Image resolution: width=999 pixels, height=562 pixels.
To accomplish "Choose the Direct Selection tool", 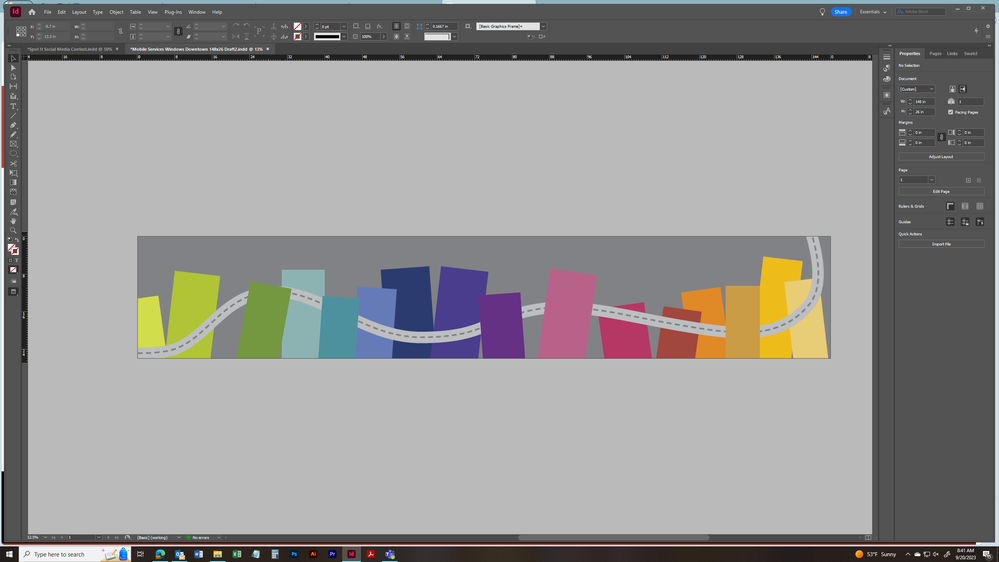I will point(13,67).
